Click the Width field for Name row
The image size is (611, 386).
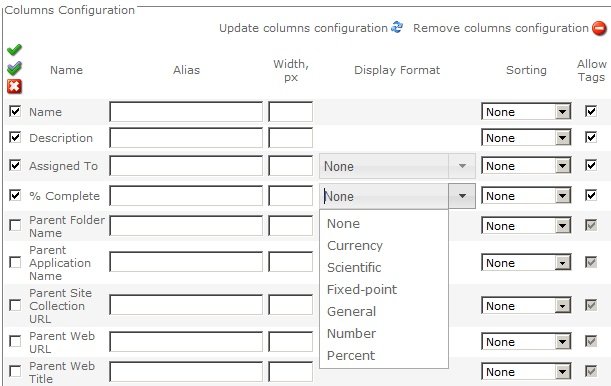point(290,112)
